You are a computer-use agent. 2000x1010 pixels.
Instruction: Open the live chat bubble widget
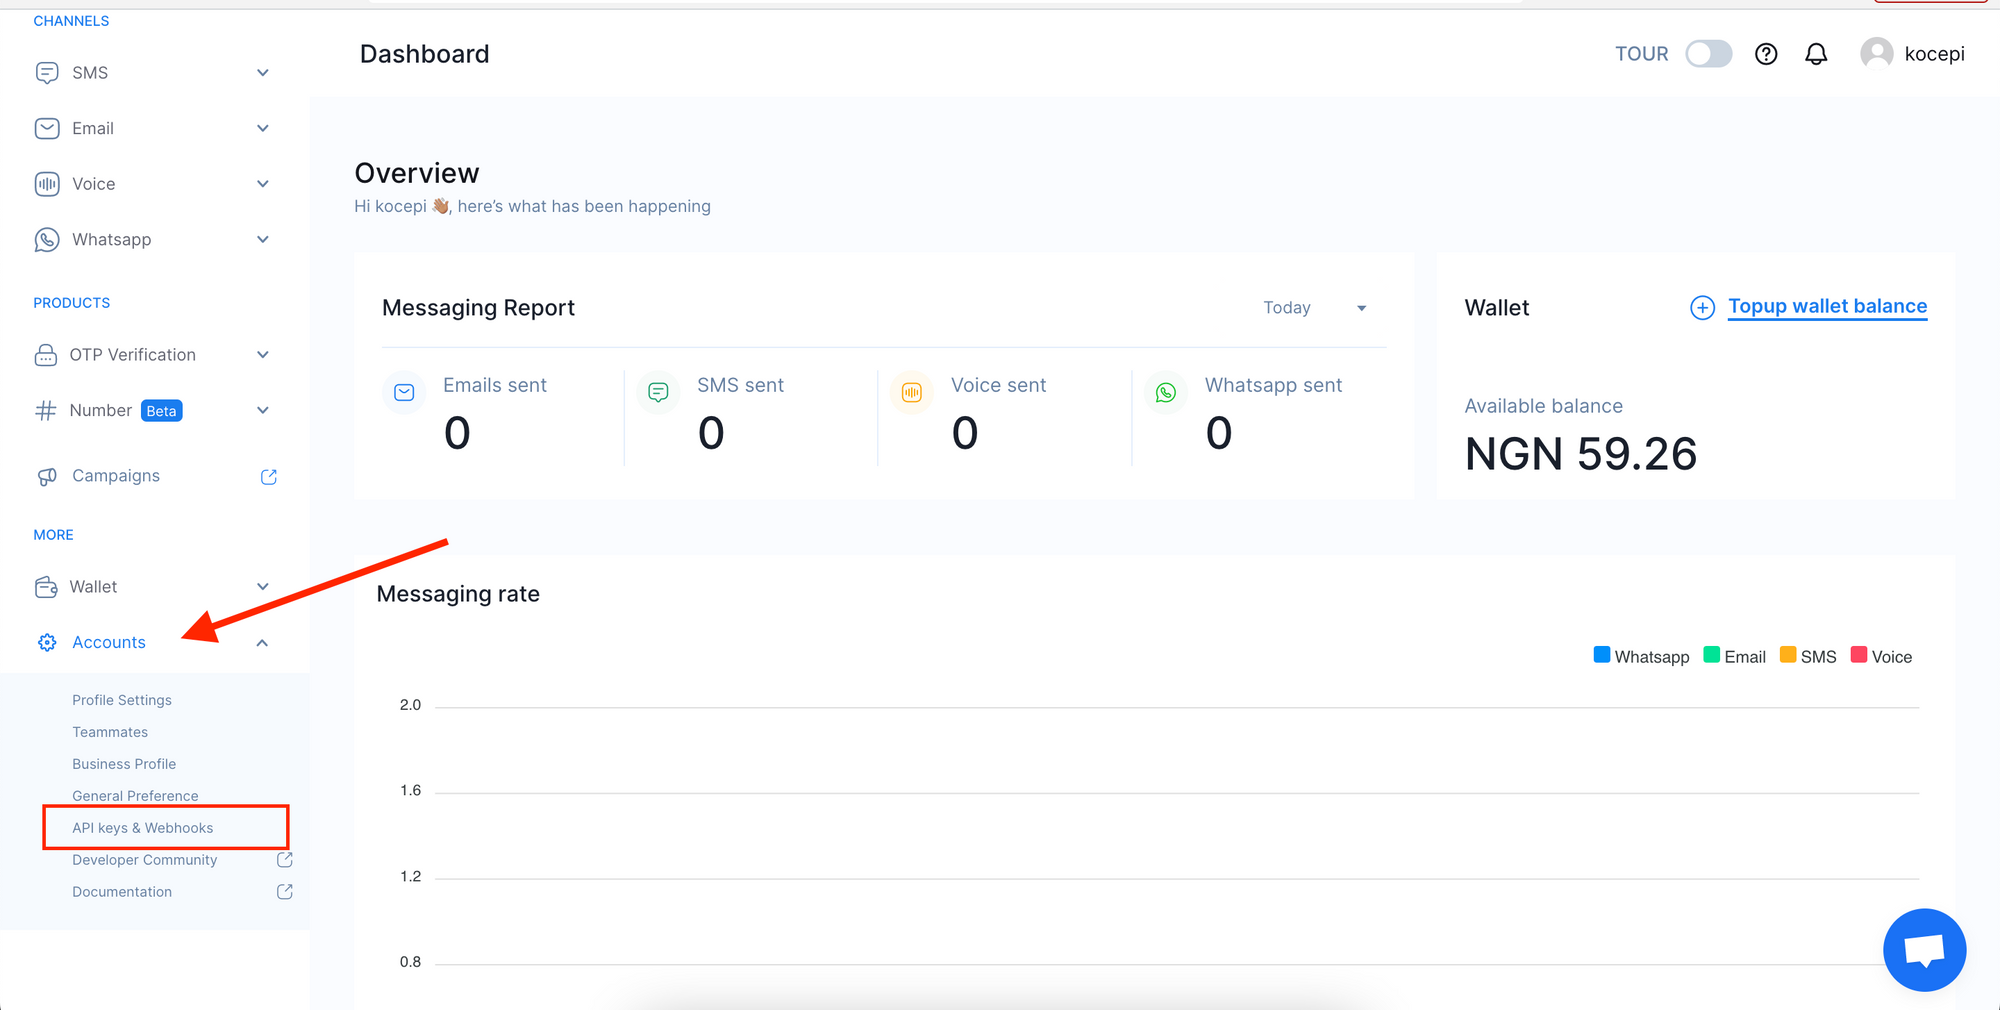coord(1924,949)
